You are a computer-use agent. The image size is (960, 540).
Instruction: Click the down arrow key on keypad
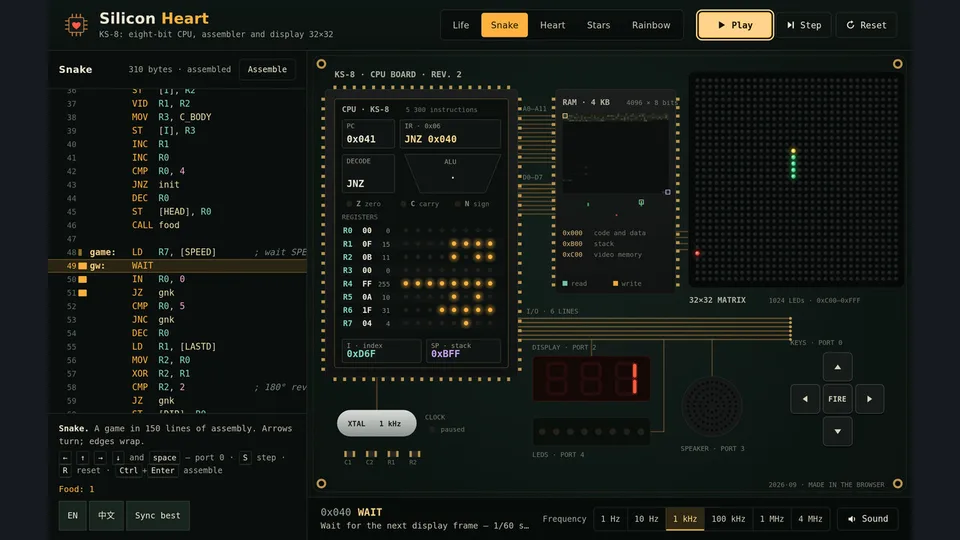(x=837, y=431)
